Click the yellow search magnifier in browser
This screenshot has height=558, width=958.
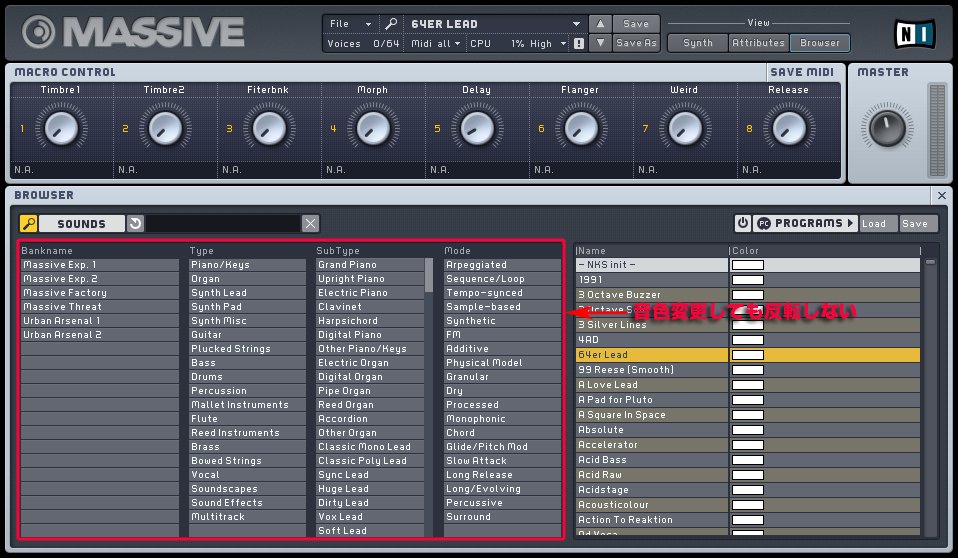(x=29, y=224)
